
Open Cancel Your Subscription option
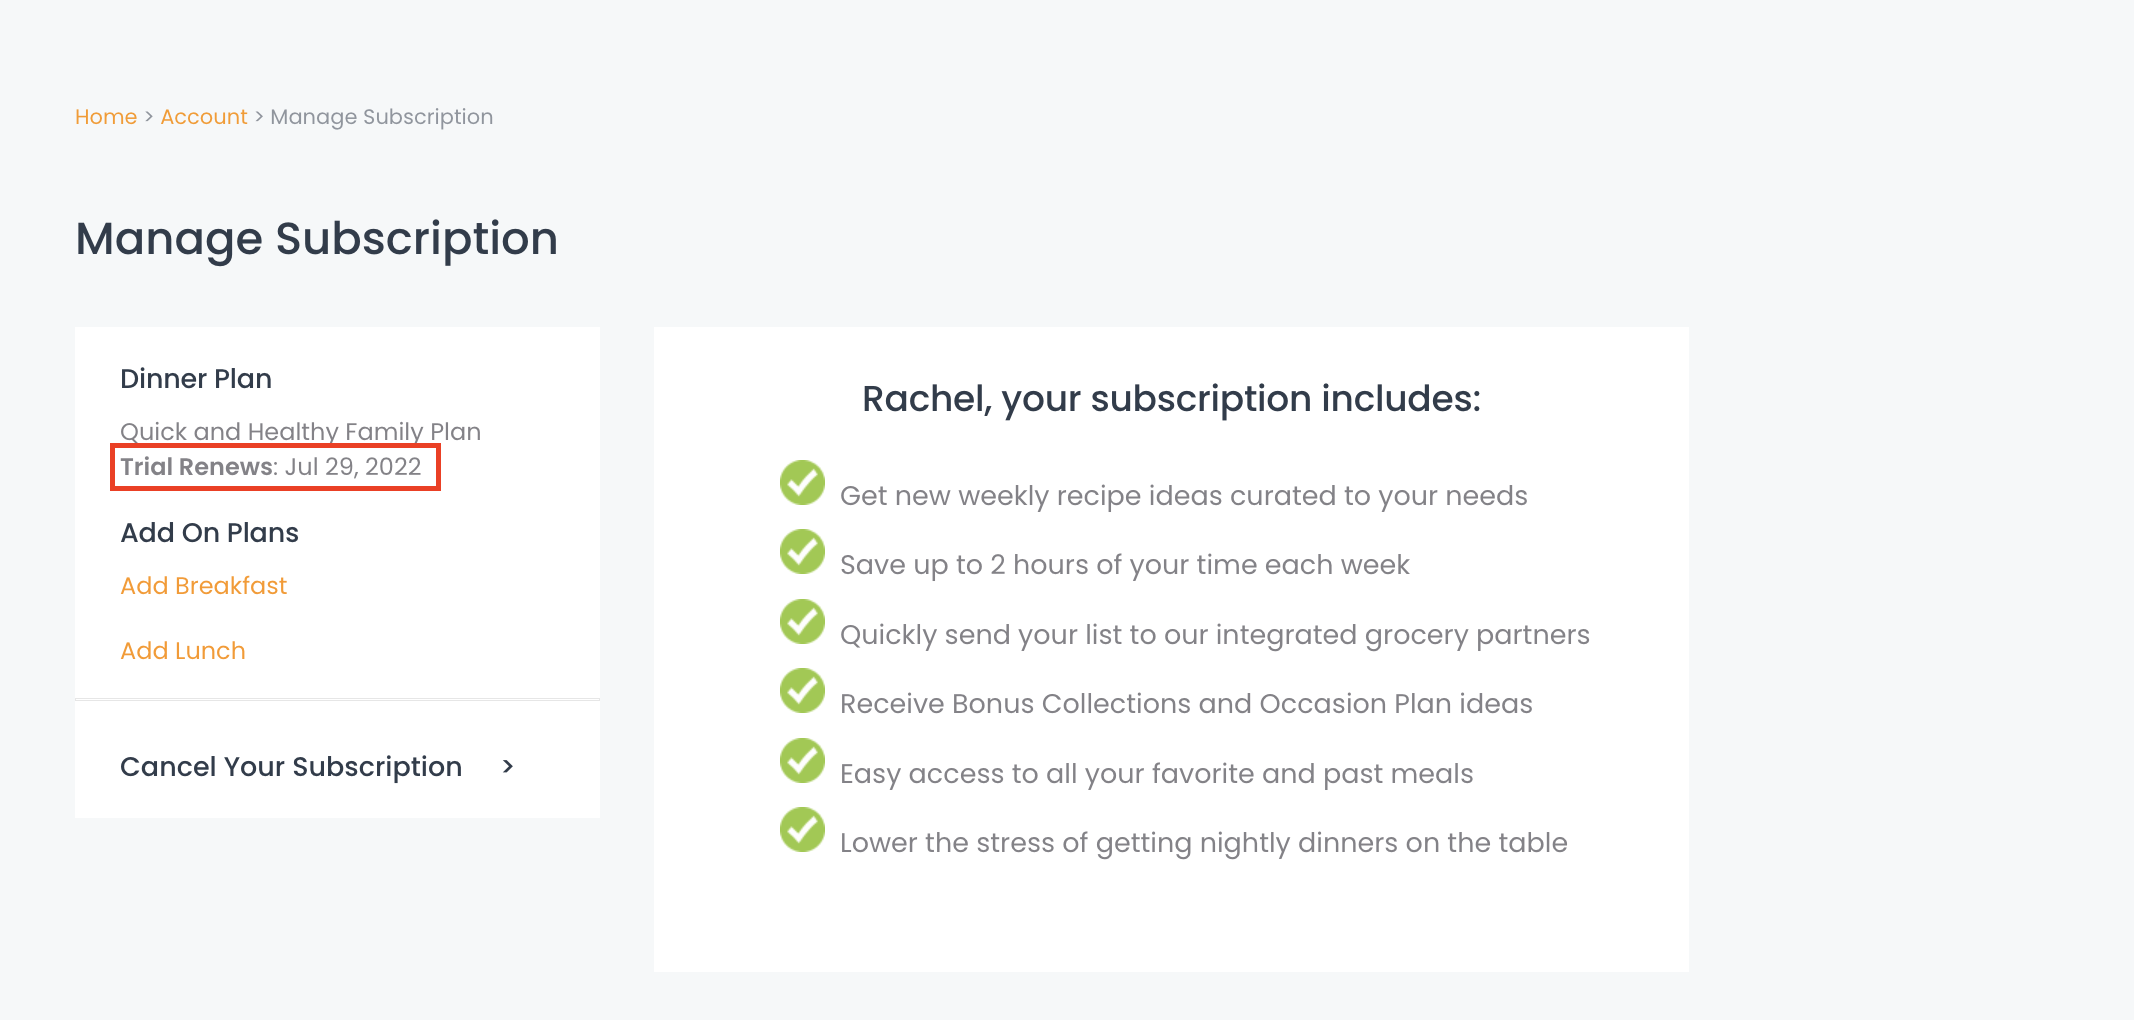(291, 767)
